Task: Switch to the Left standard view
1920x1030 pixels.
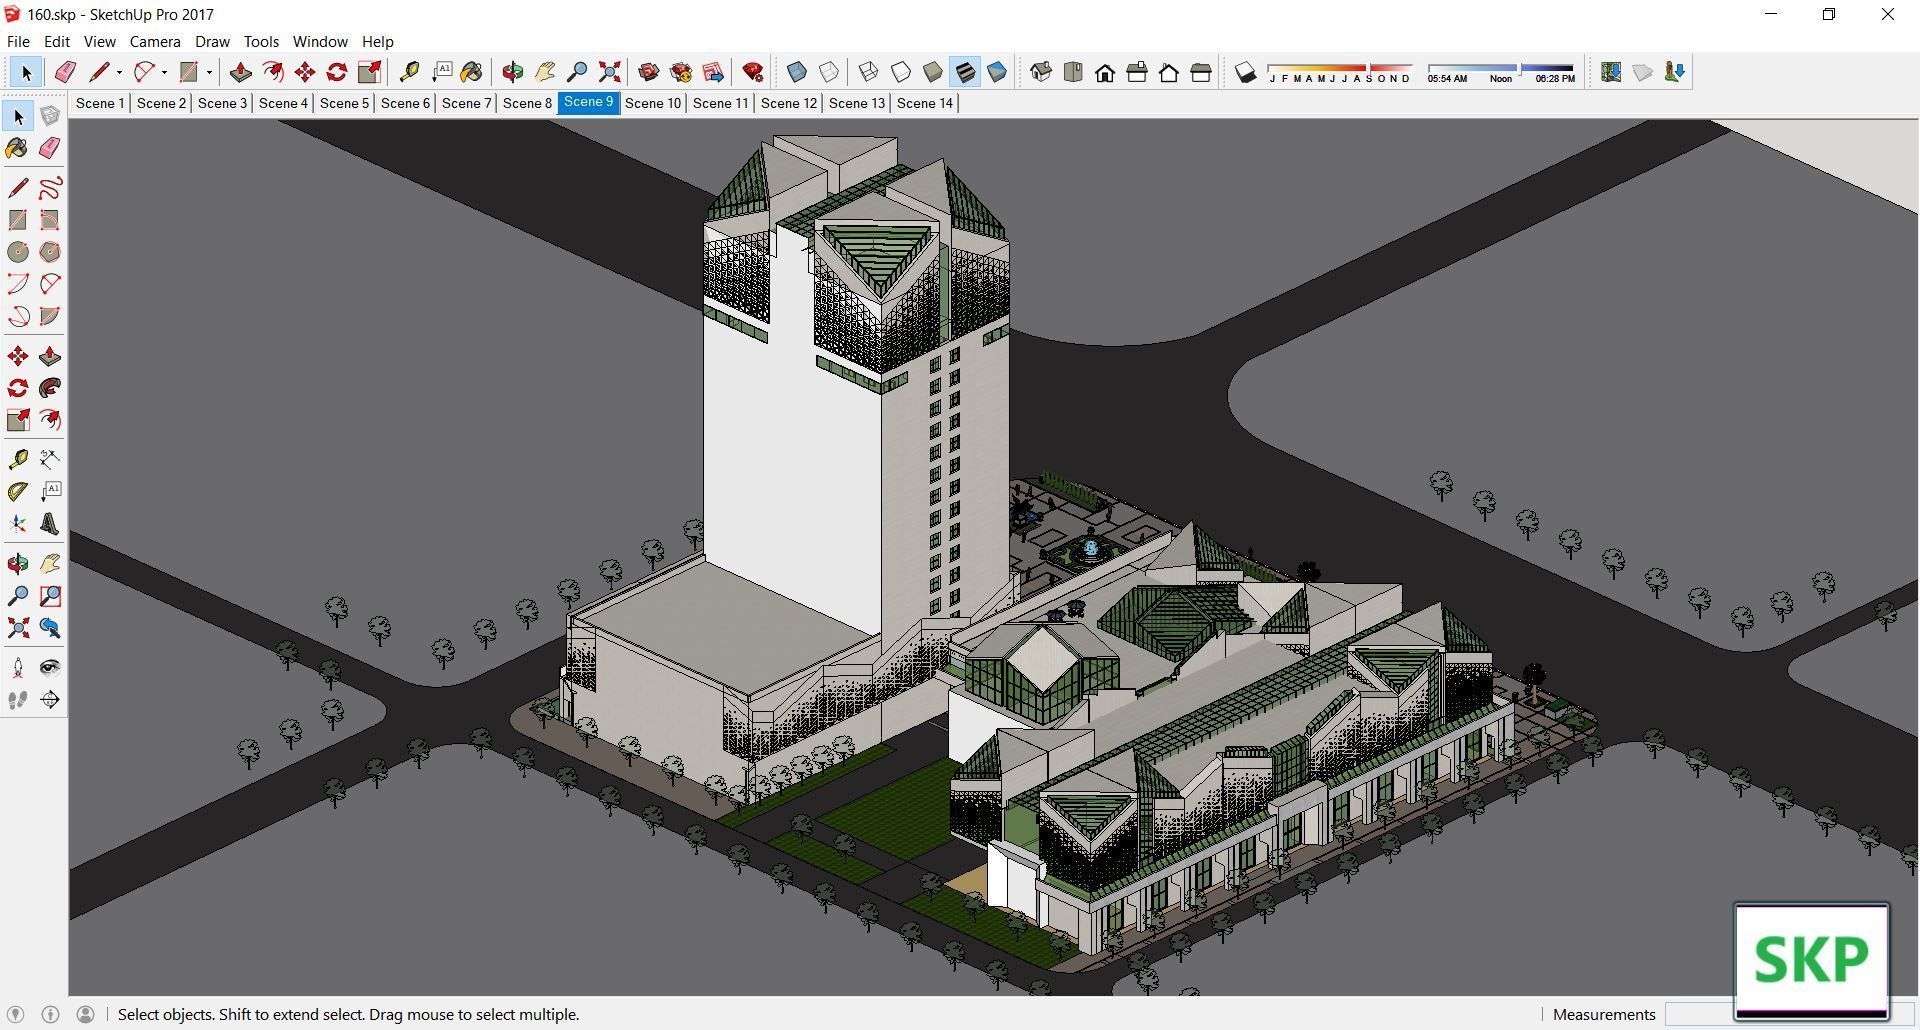Action: pyautogui.click(x=1201, y=72)
